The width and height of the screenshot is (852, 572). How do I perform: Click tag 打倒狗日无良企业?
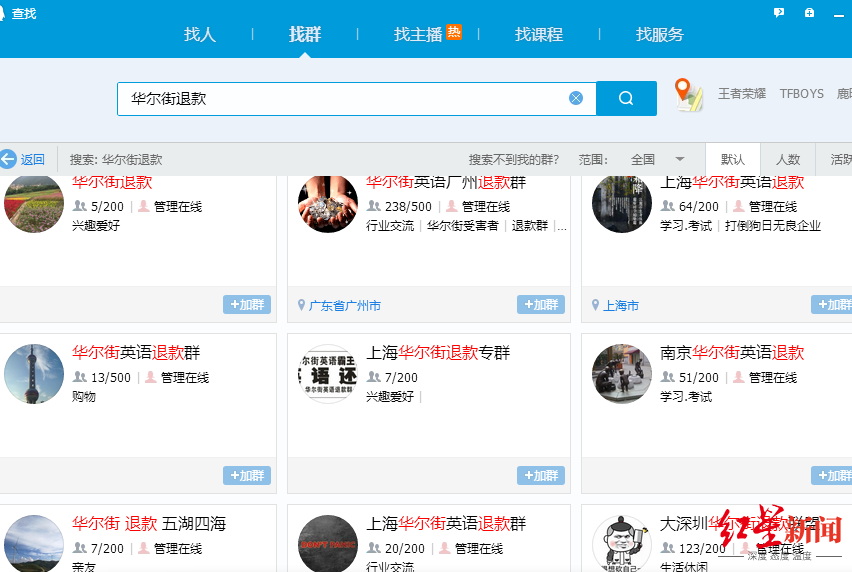point(773,225)
